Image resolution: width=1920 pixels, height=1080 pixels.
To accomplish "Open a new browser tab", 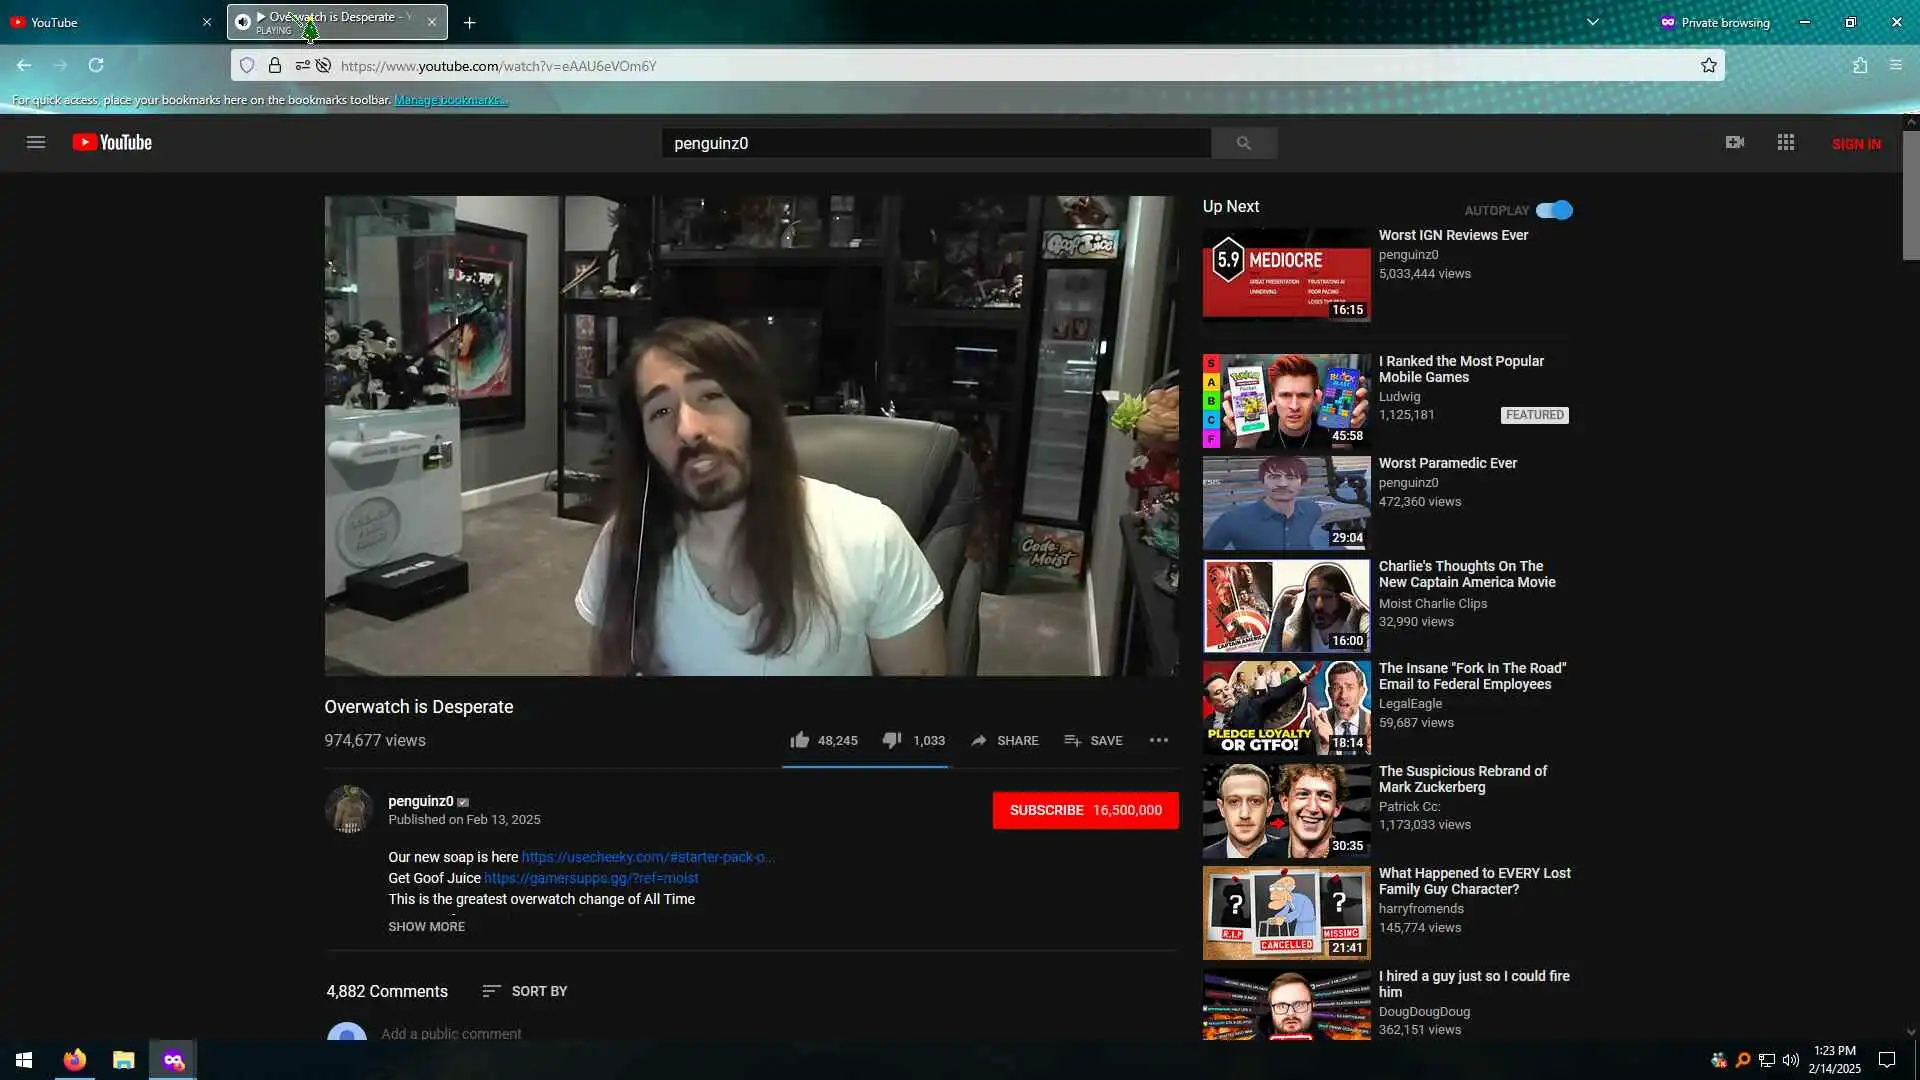I will click(470, 22).
